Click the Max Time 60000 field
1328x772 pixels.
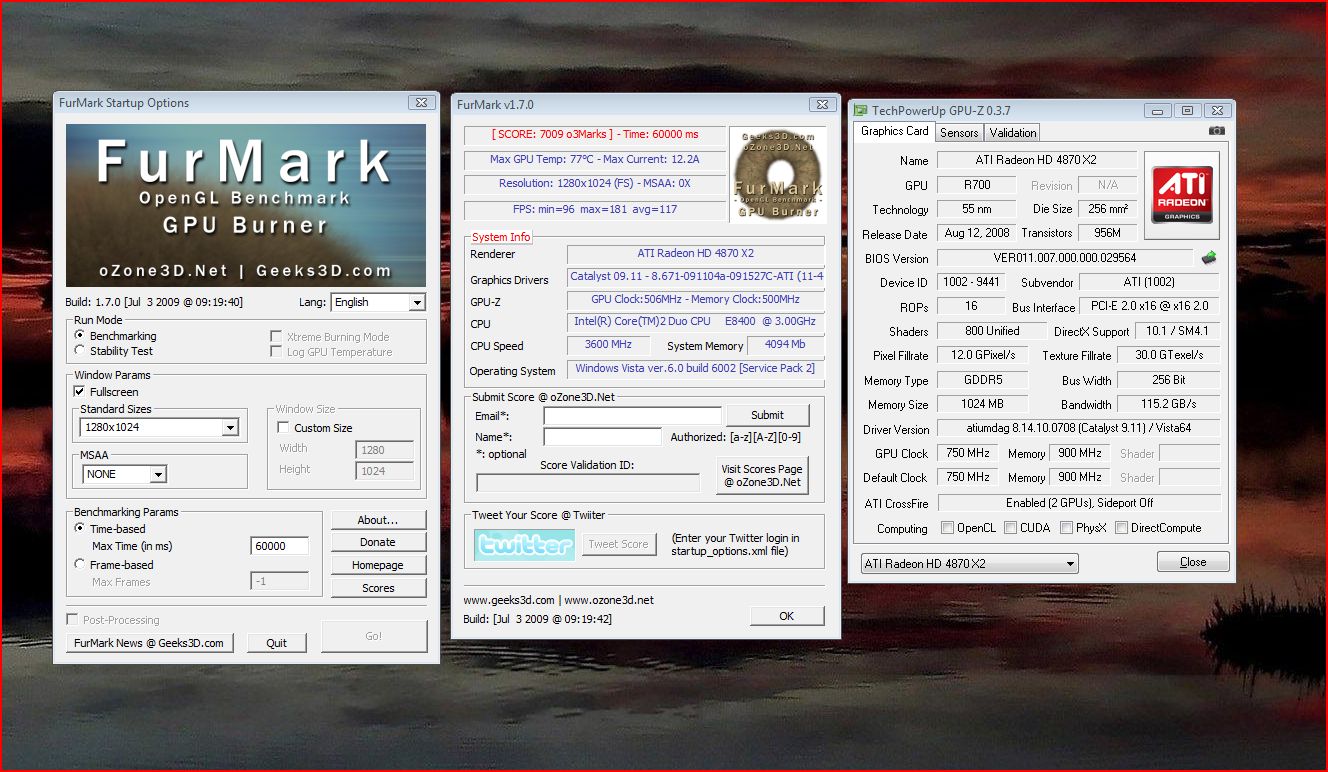(279, 546)
